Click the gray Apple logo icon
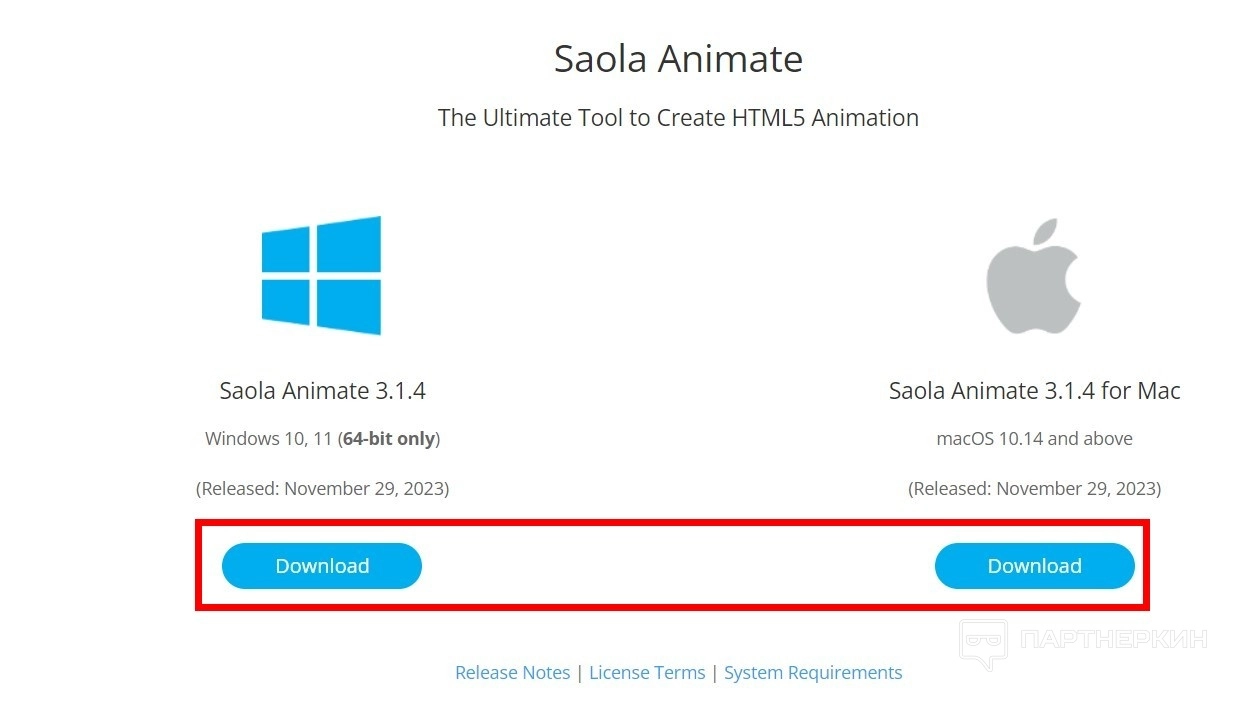1259x724 pixels. point(1034,276)
